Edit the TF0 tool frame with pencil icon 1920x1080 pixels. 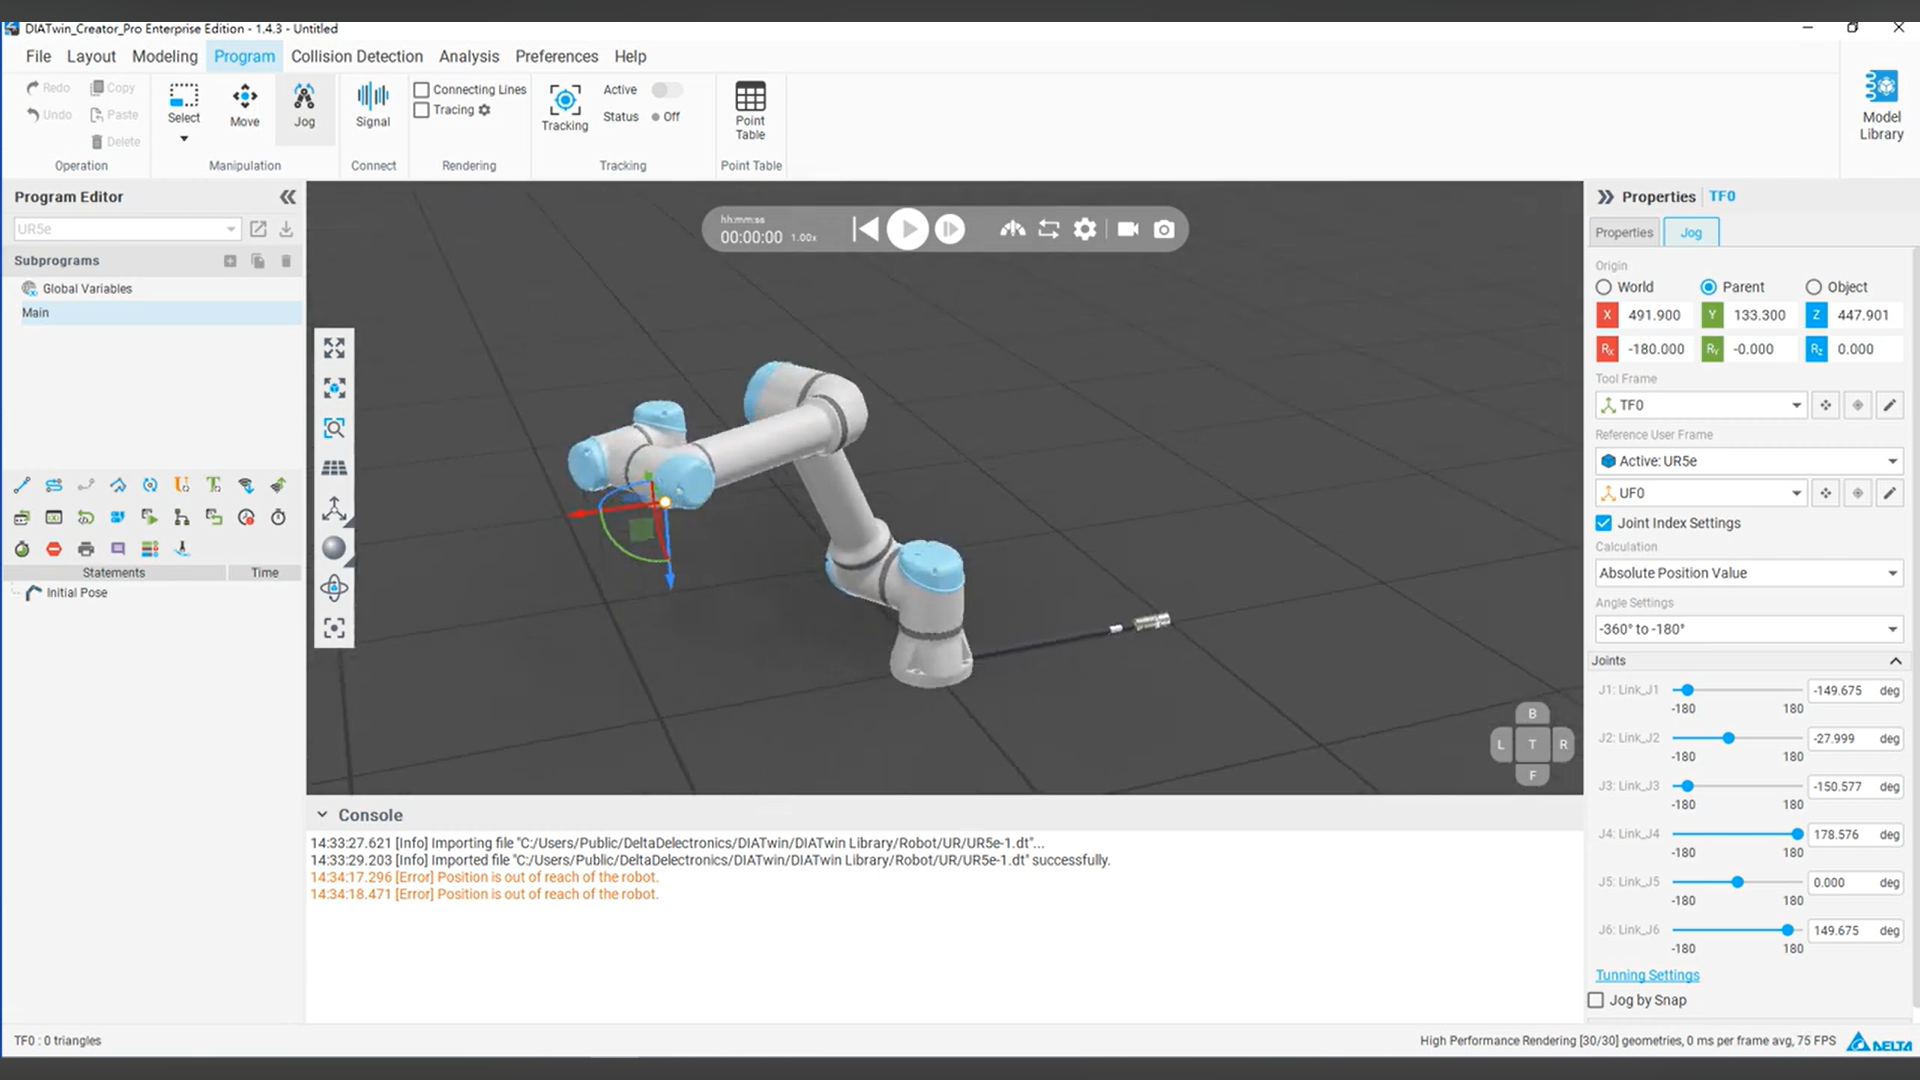coord(1889,405)
